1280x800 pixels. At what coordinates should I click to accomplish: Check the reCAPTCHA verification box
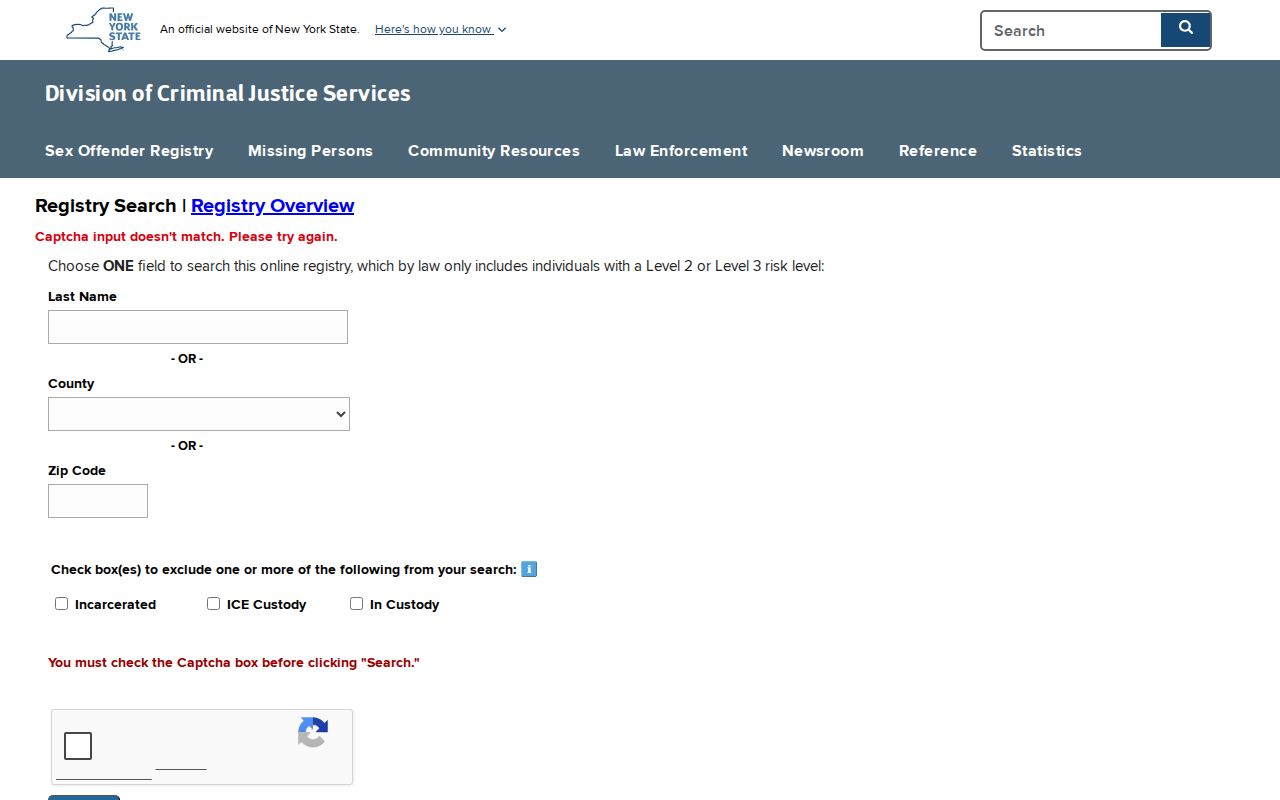pos(78,746)
